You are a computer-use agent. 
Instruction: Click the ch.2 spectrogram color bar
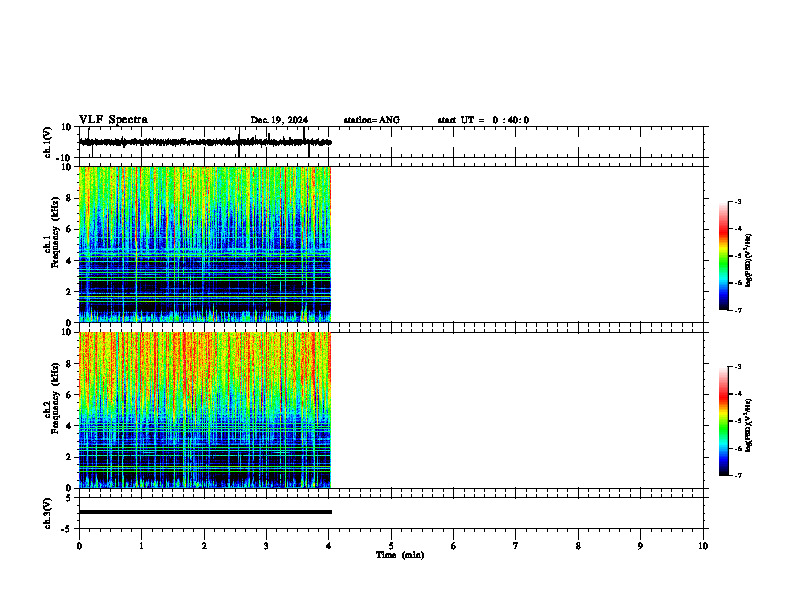click(724, 421)
